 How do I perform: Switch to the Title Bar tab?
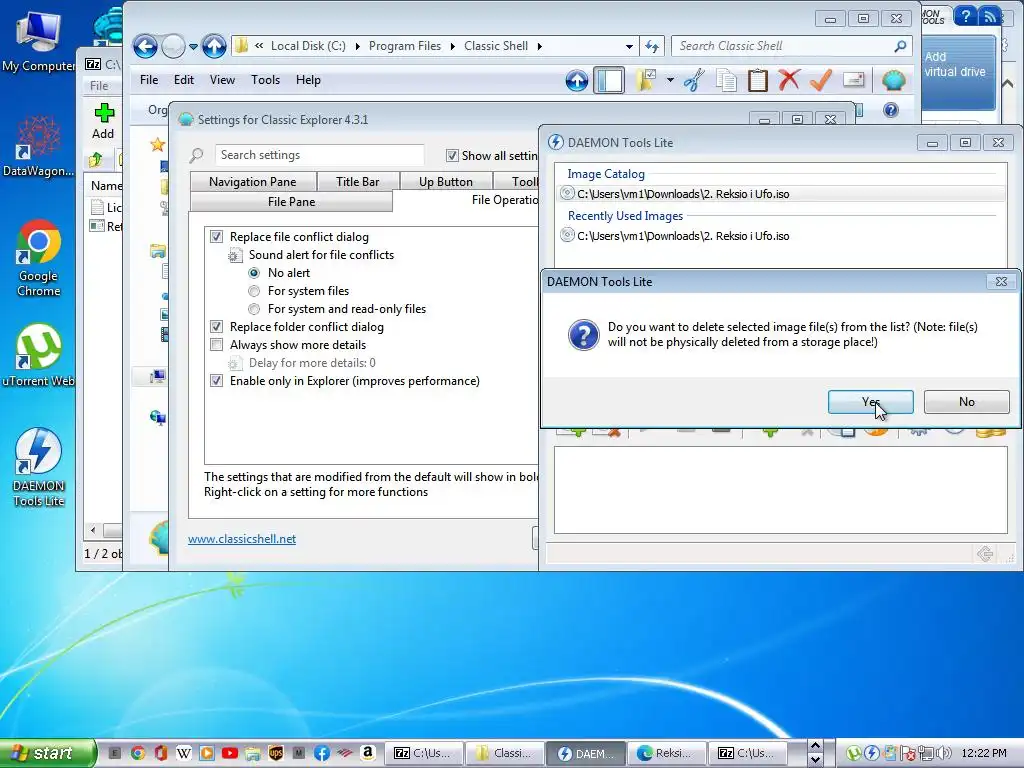357,182
